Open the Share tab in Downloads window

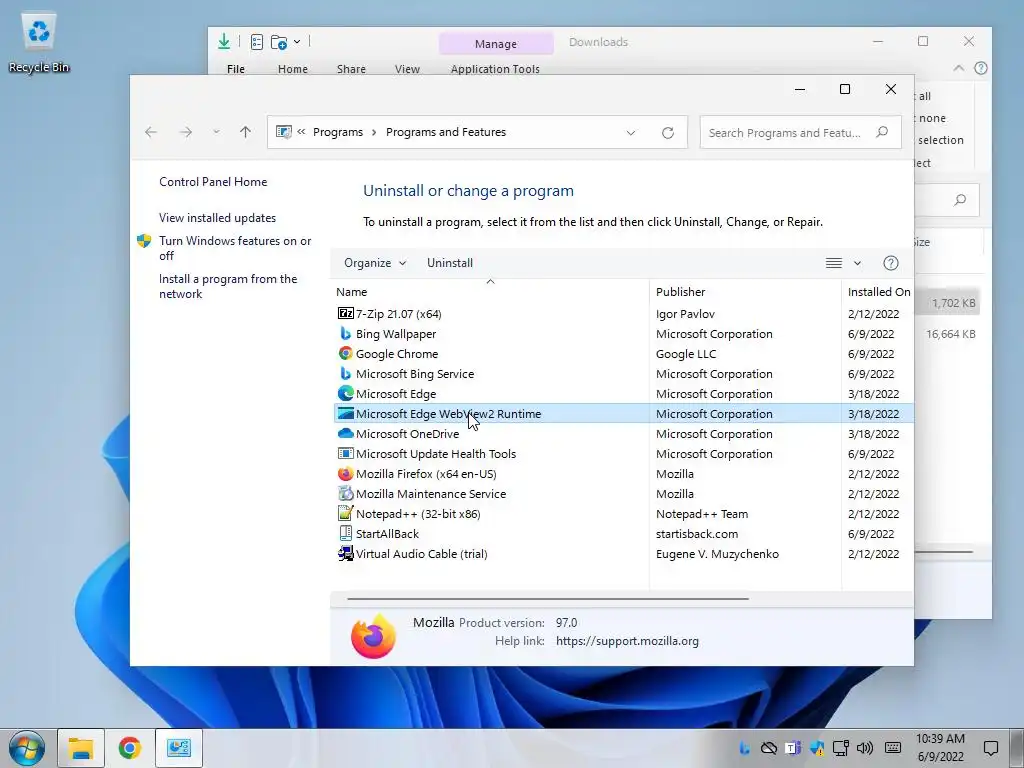click(351, 69)
